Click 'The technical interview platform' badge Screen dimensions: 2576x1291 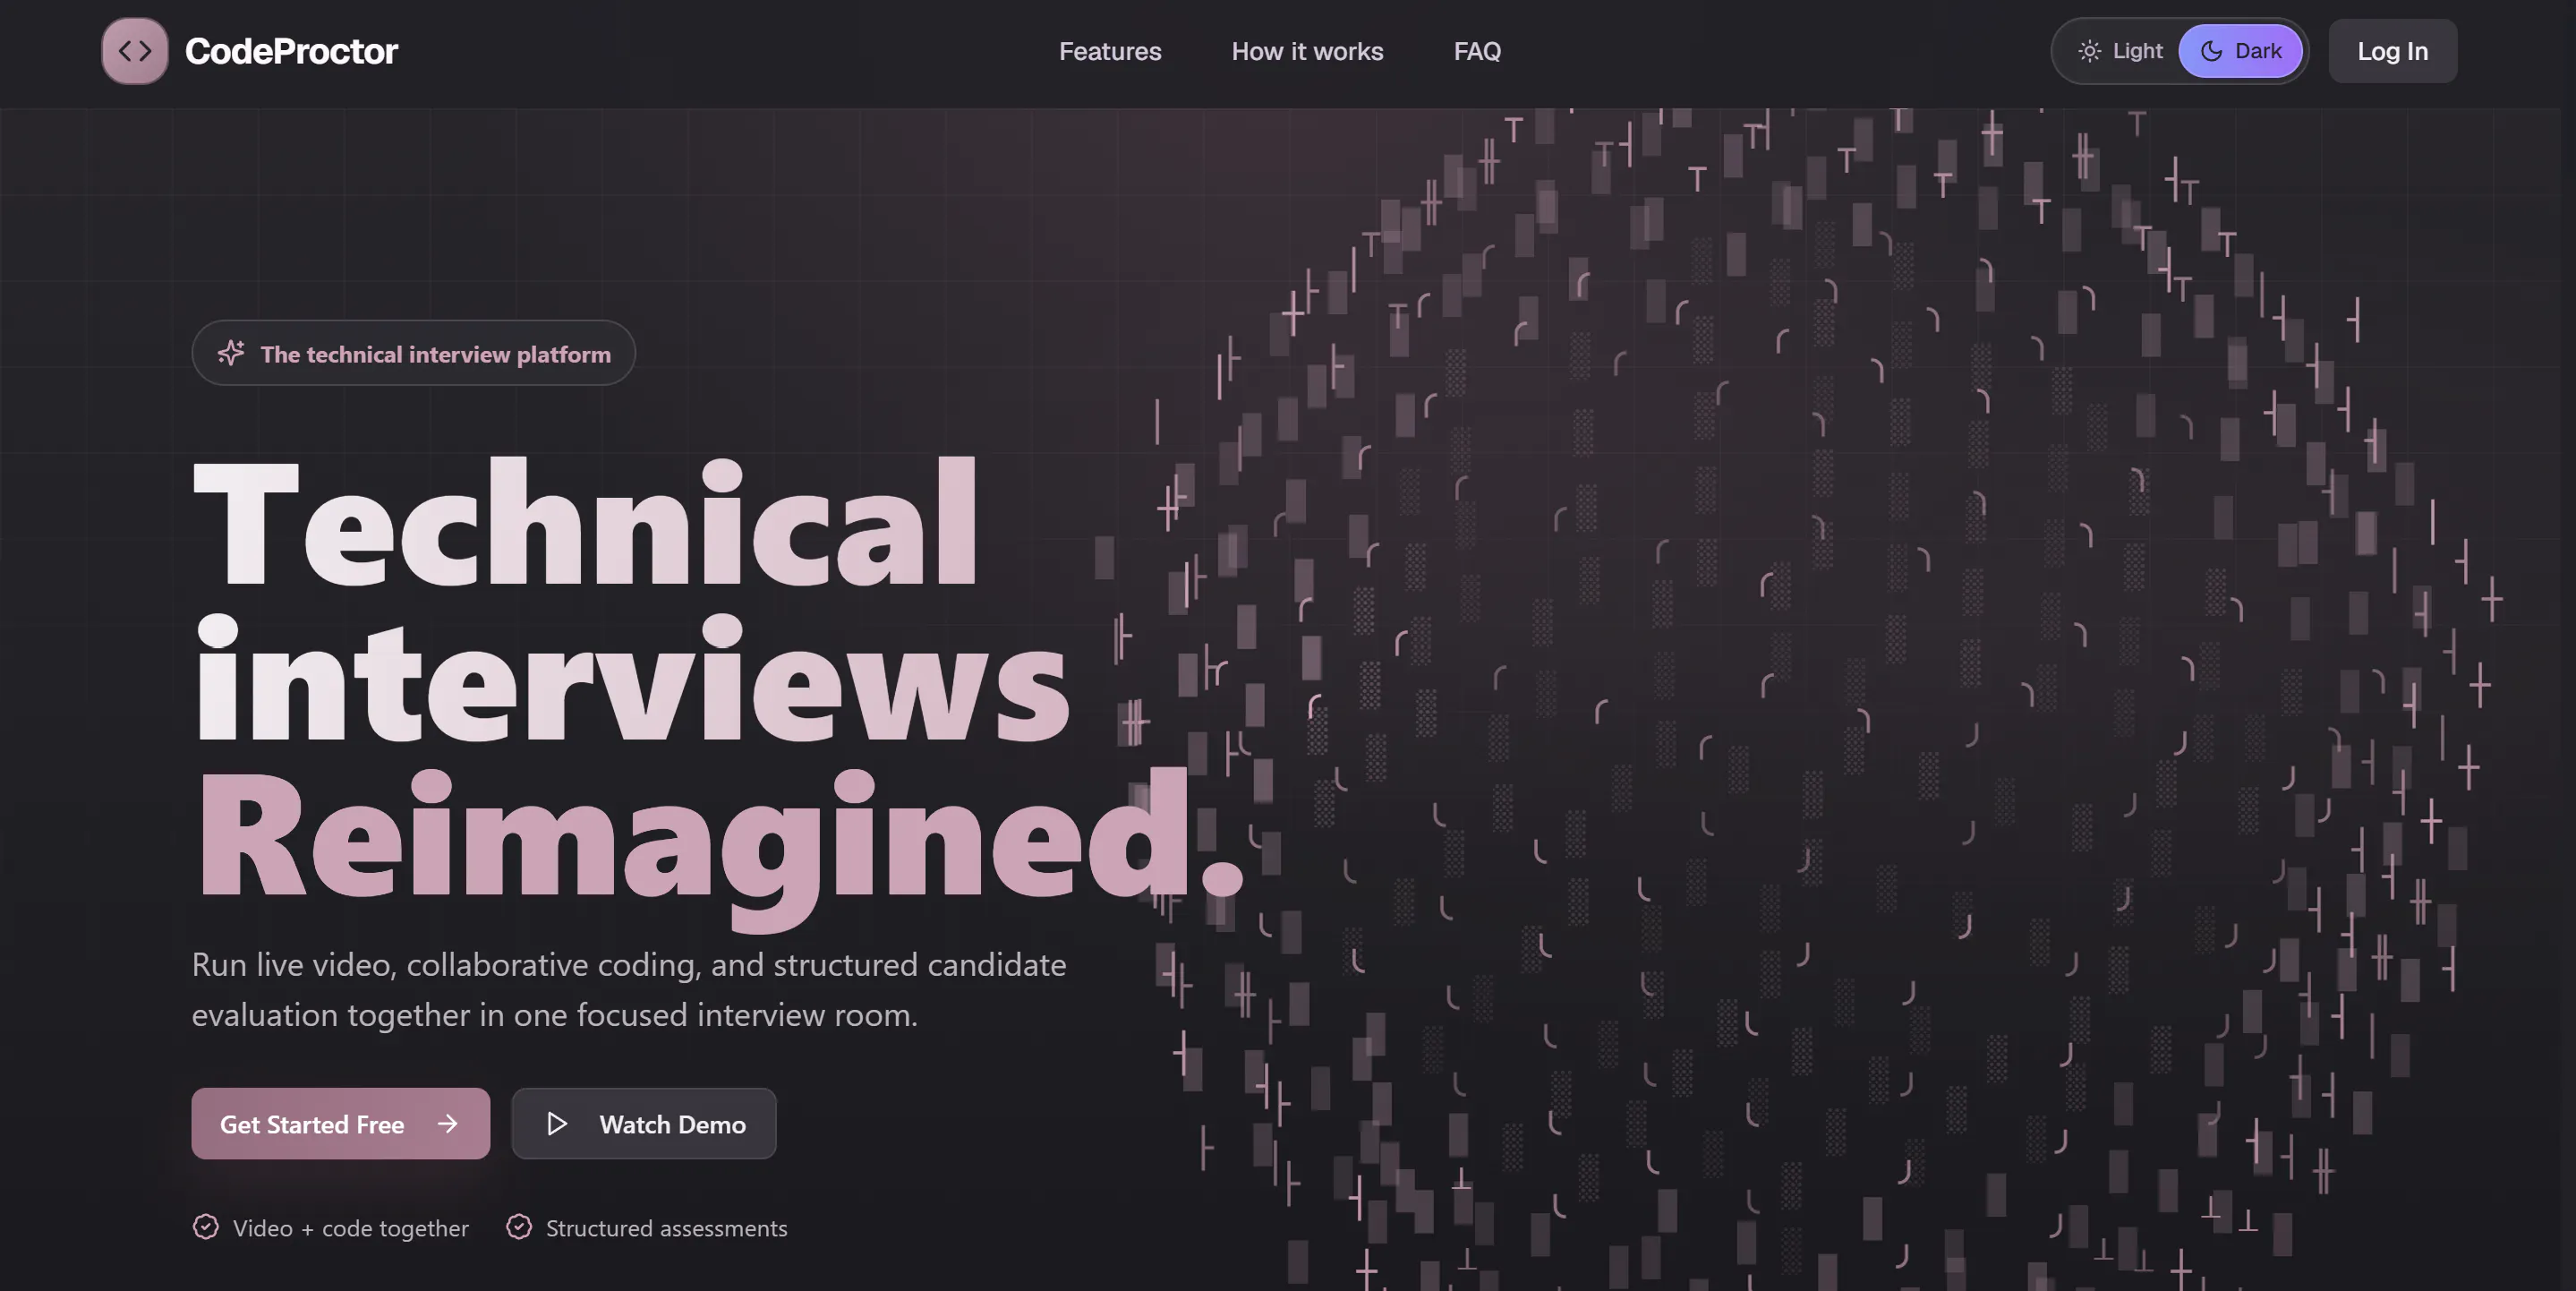coord(413,353)
